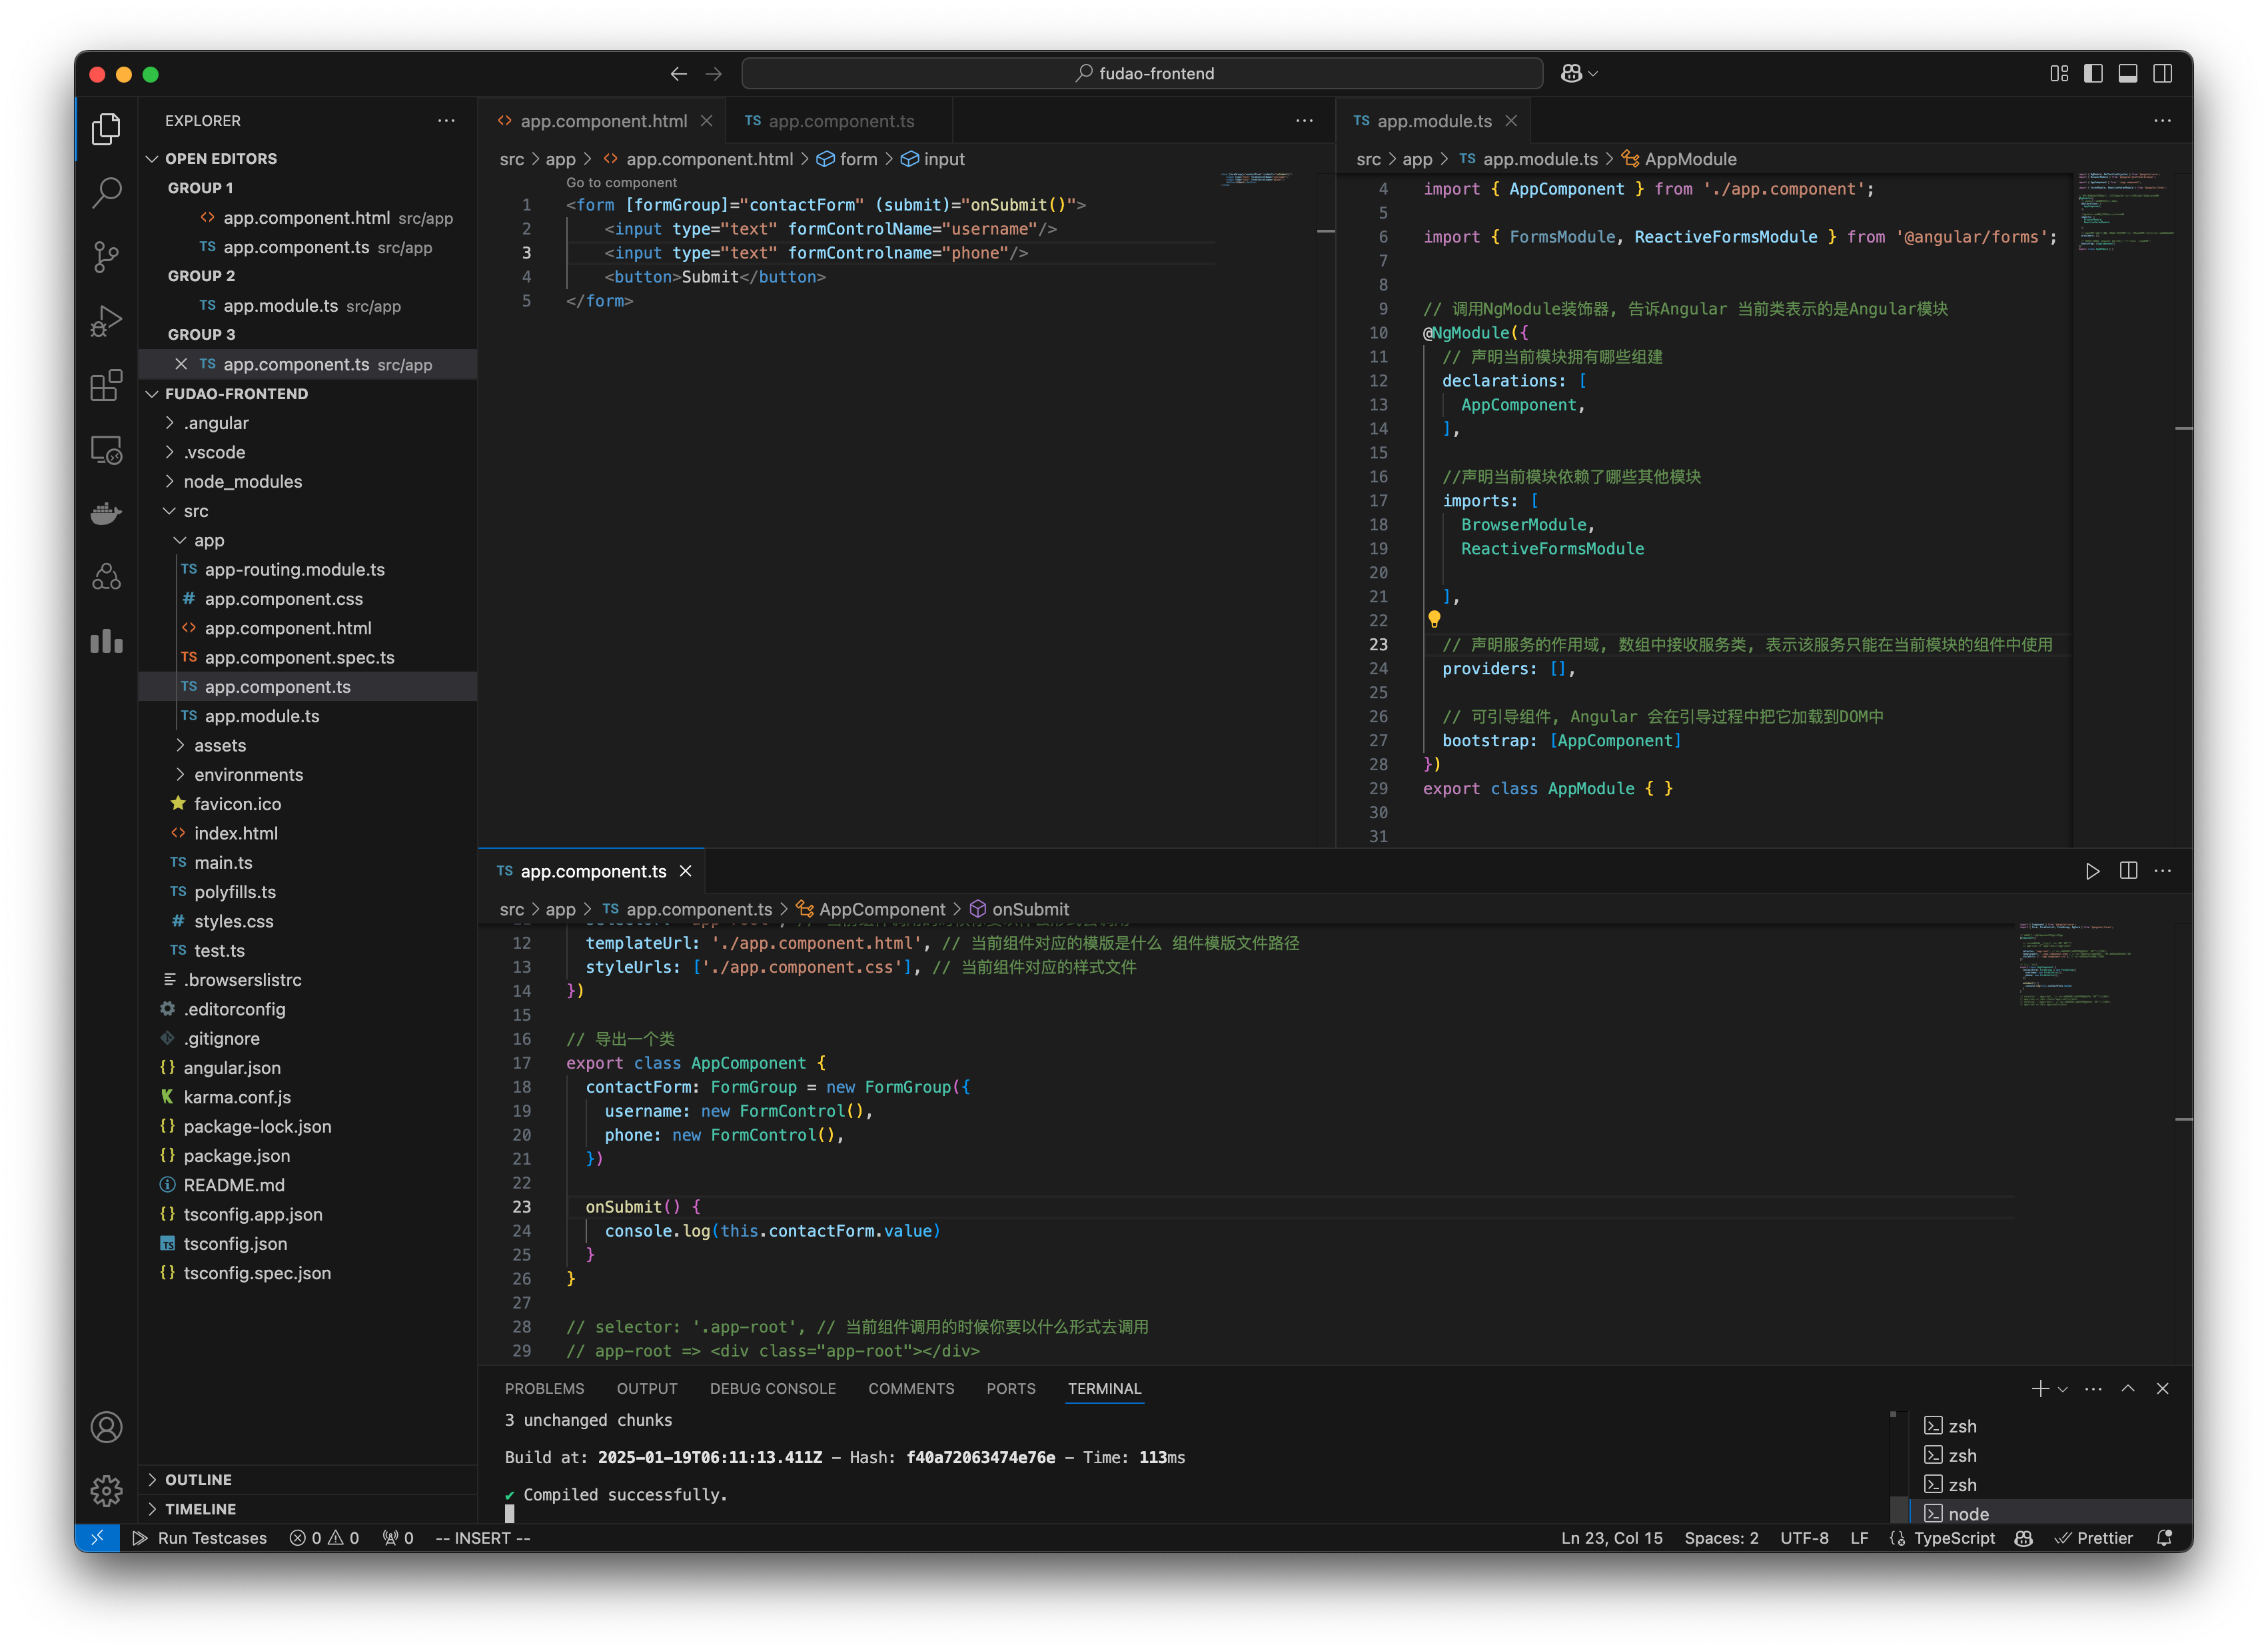This screenshot has width=2268, height=1651.
Task: Click the Accounts icon above the settings gear
Action: 106,1427
